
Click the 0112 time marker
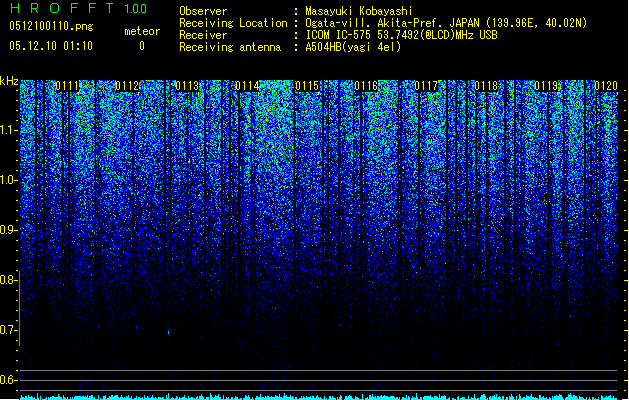pyautogui.click(x=127, y=86)
